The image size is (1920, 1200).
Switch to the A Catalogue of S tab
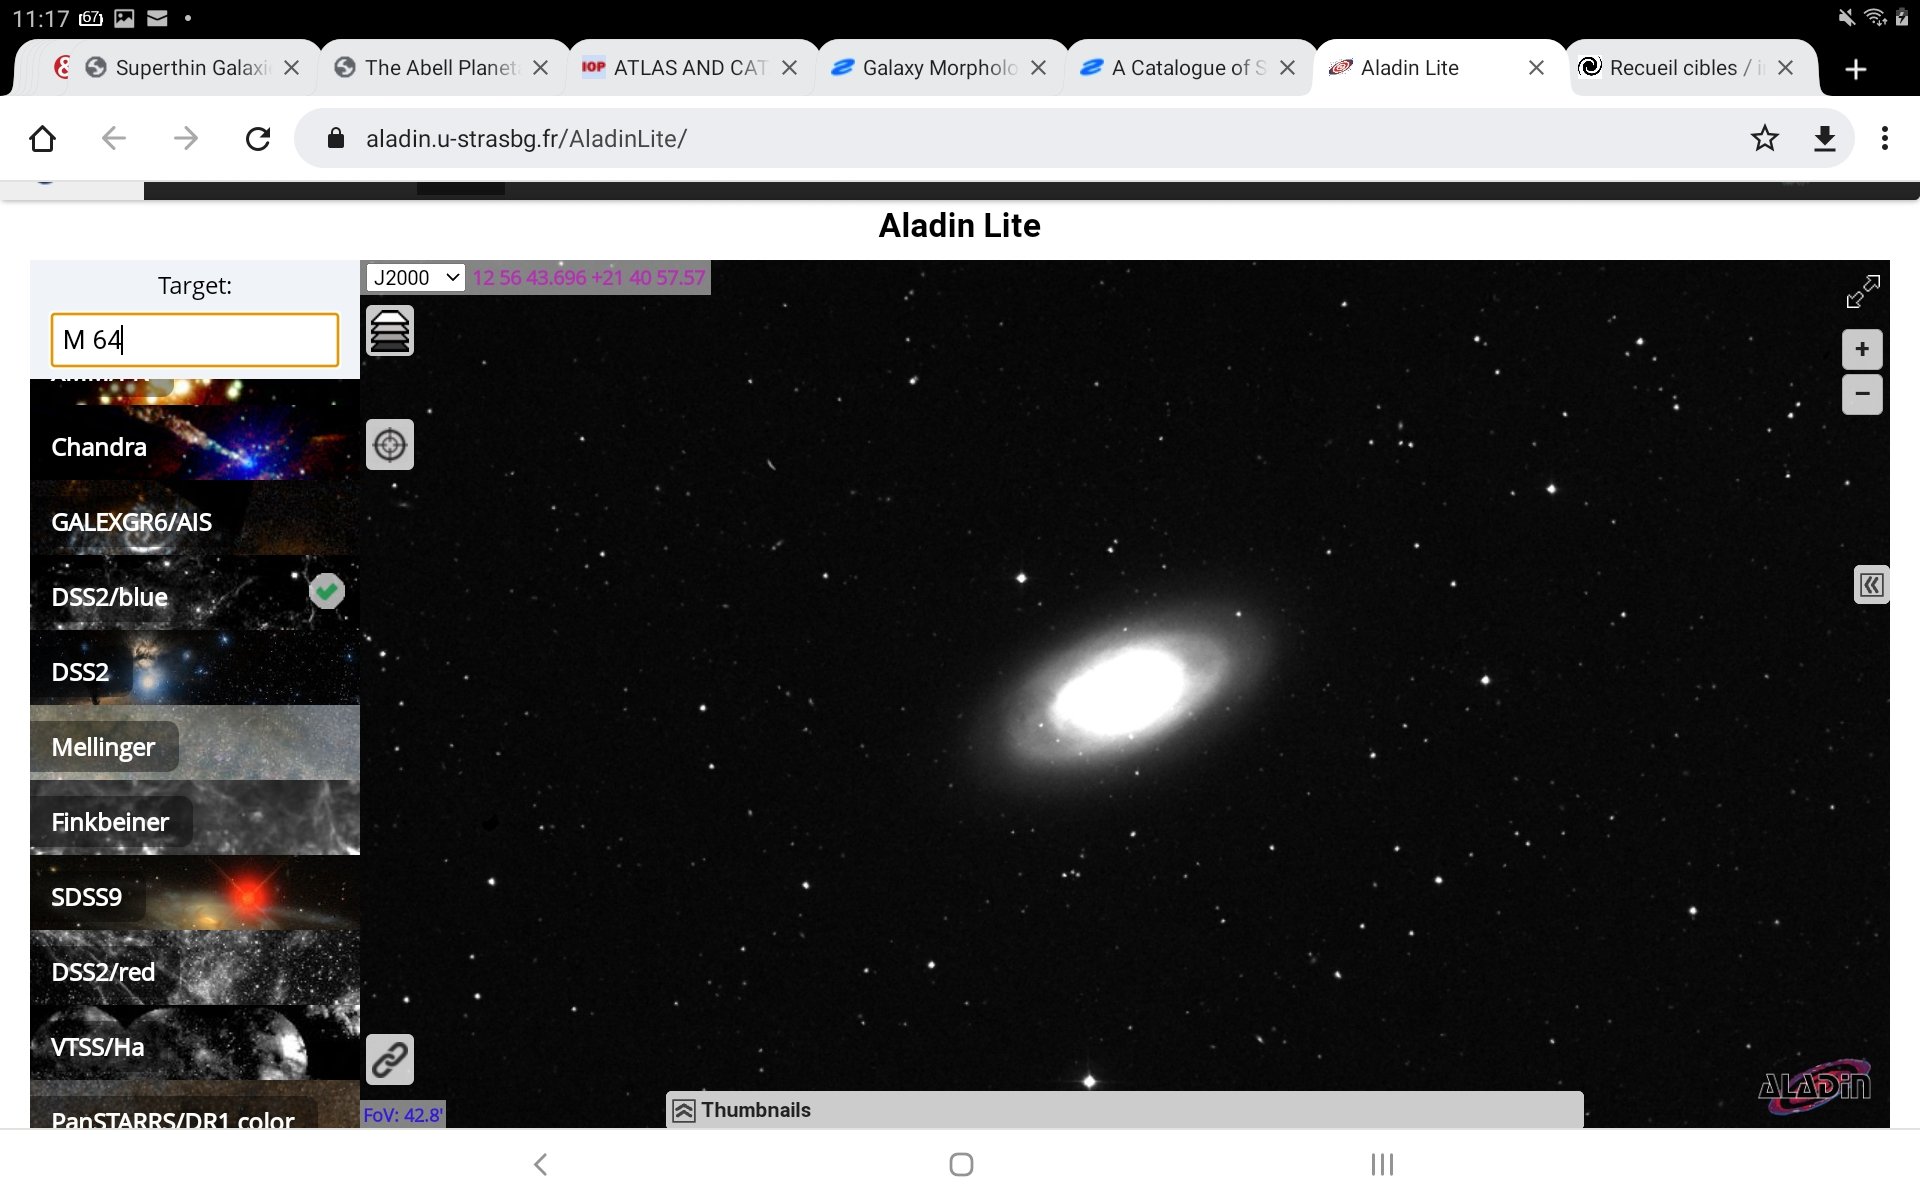pos(1188,68)
